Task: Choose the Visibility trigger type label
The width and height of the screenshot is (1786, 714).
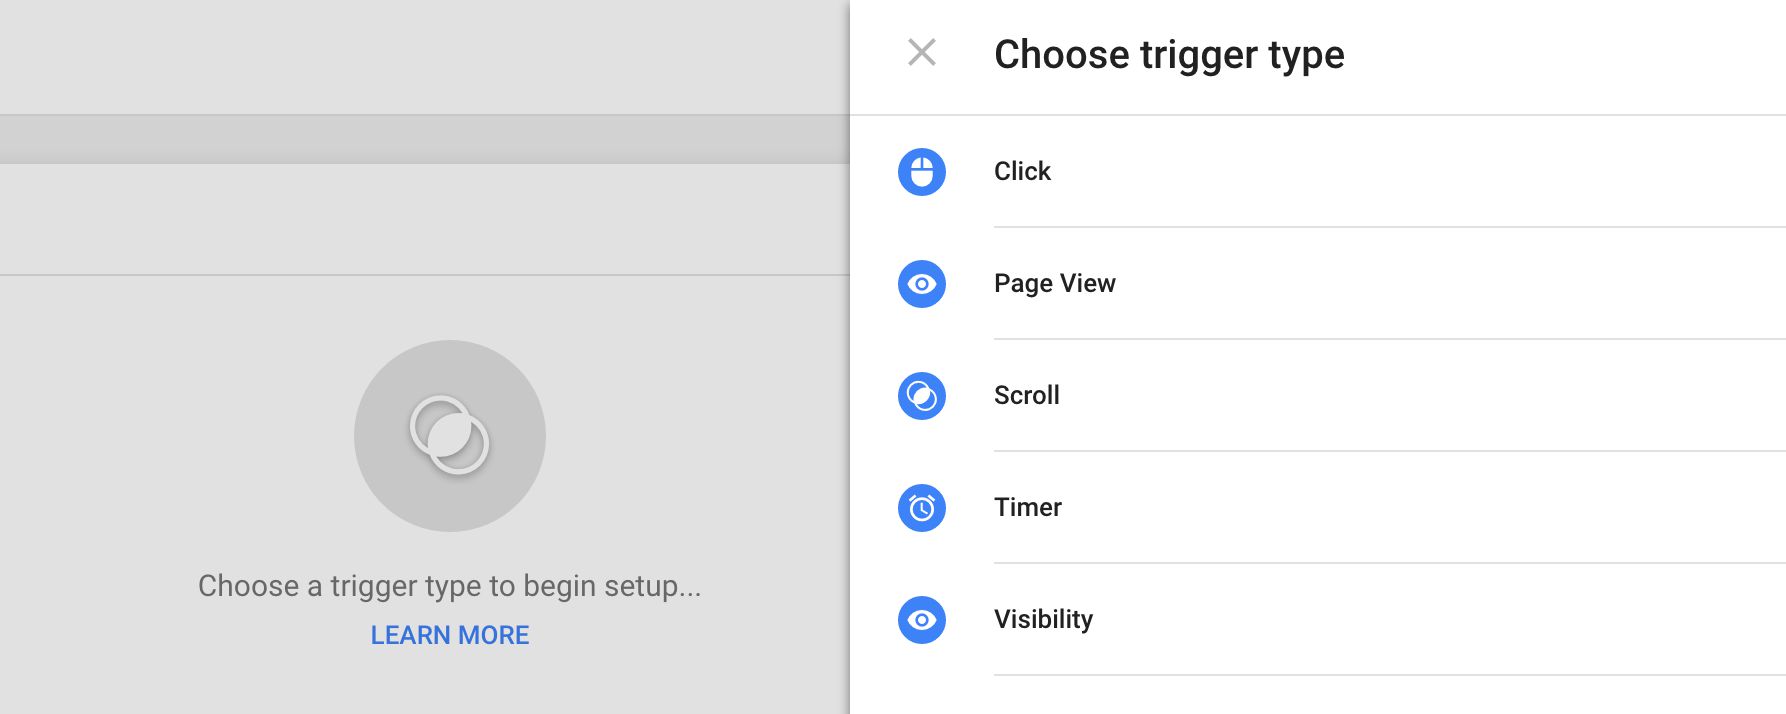Action: coord(1043,619)
